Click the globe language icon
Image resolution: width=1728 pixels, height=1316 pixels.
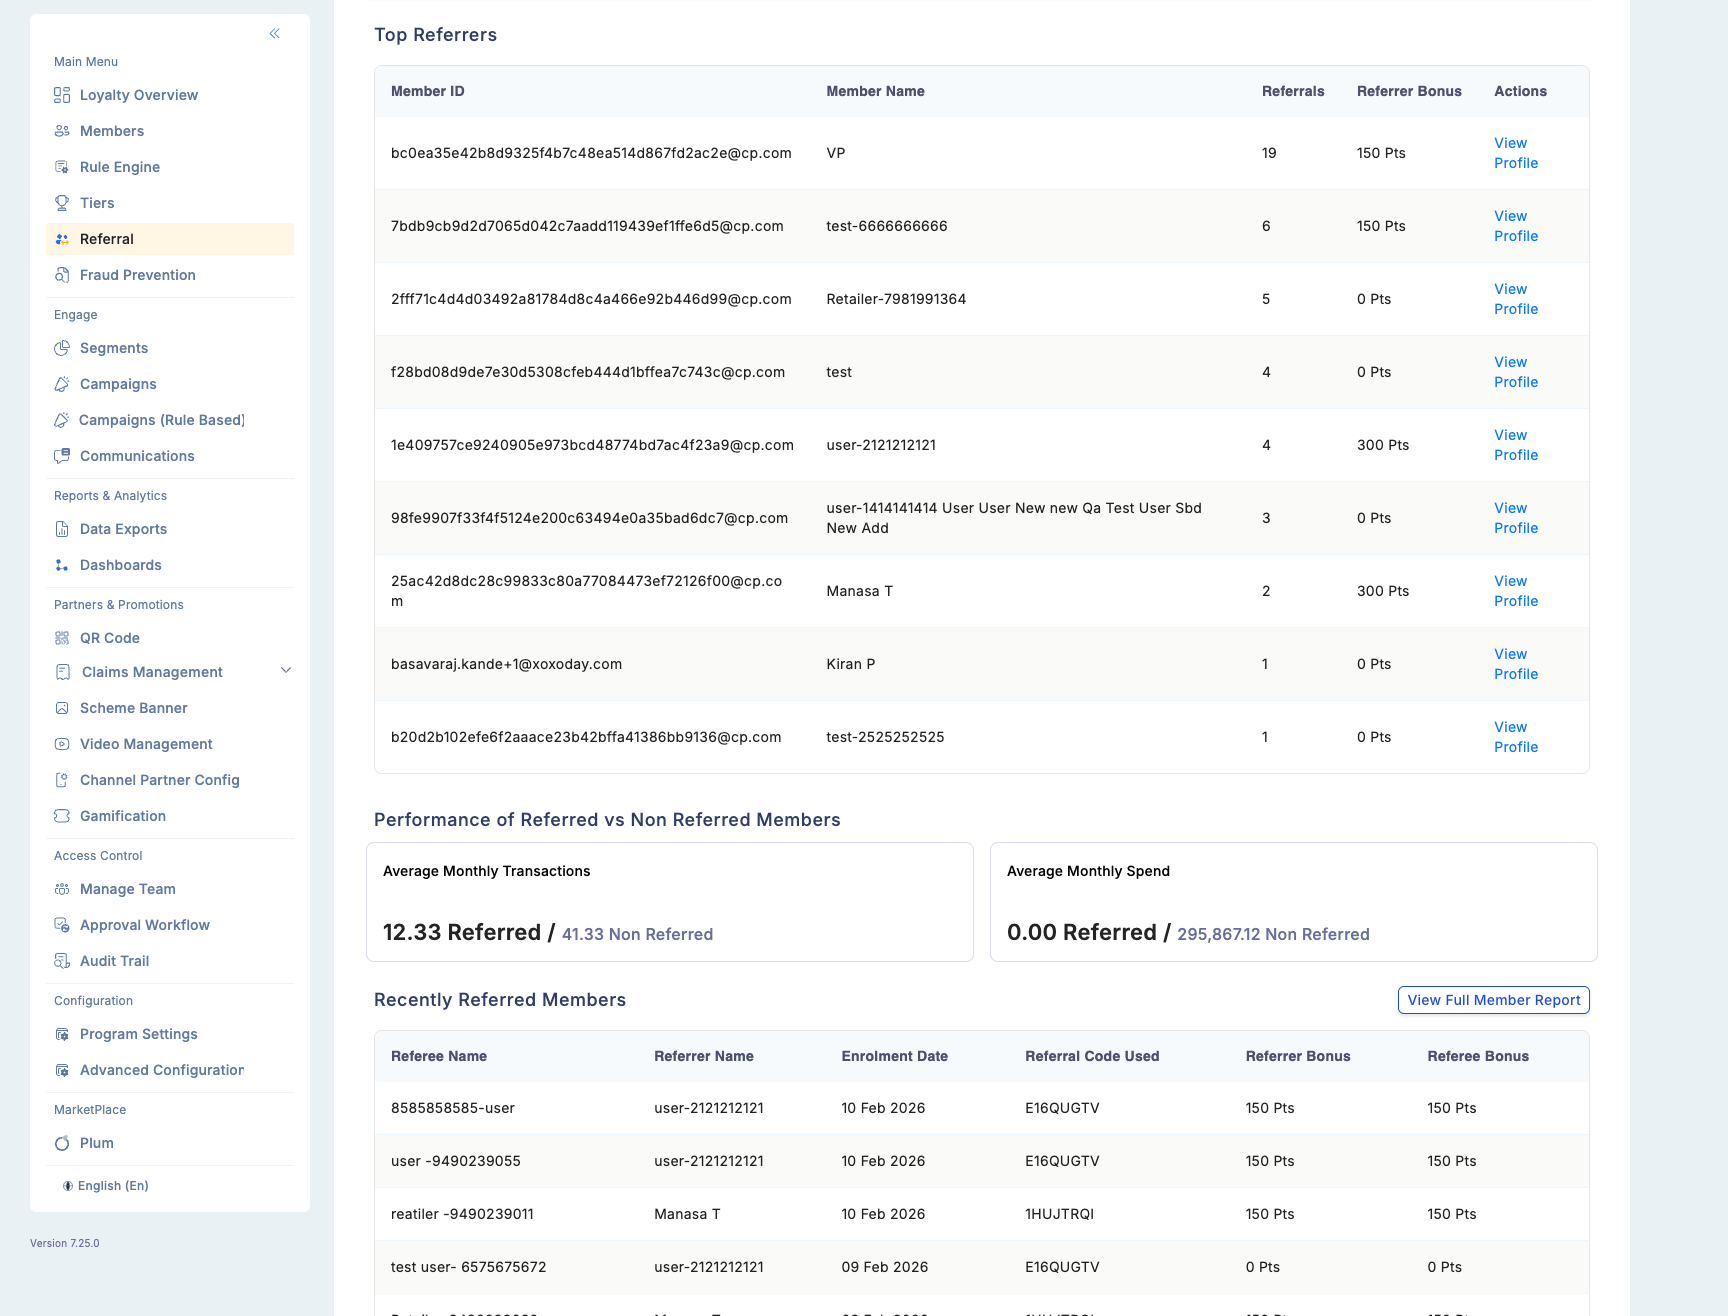pyautogui.click(x=68, y=1186)
